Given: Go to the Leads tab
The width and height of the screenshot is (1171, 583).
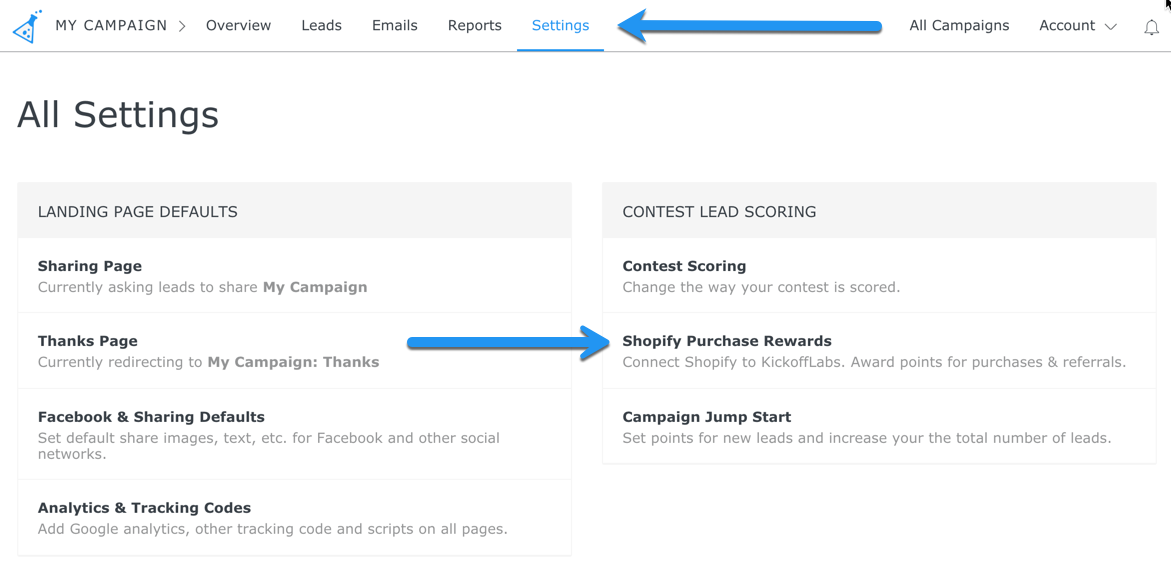Looking at the screenshot, I should [x=321, y=26].
